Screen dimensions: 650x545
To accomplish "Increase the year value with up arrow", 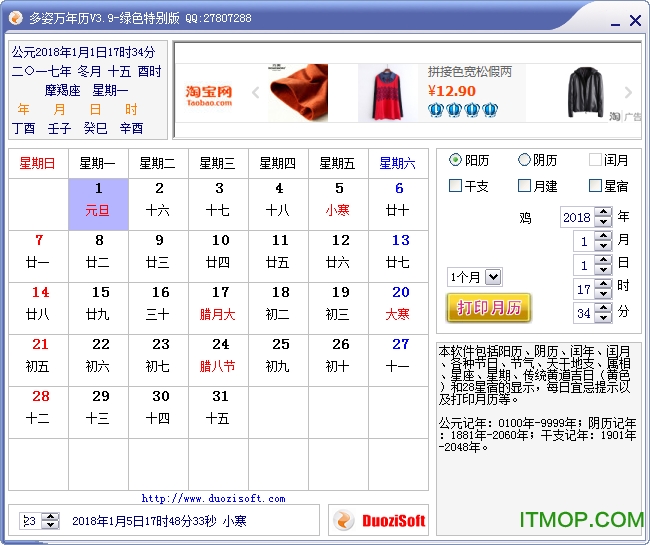I will point(603,212).
